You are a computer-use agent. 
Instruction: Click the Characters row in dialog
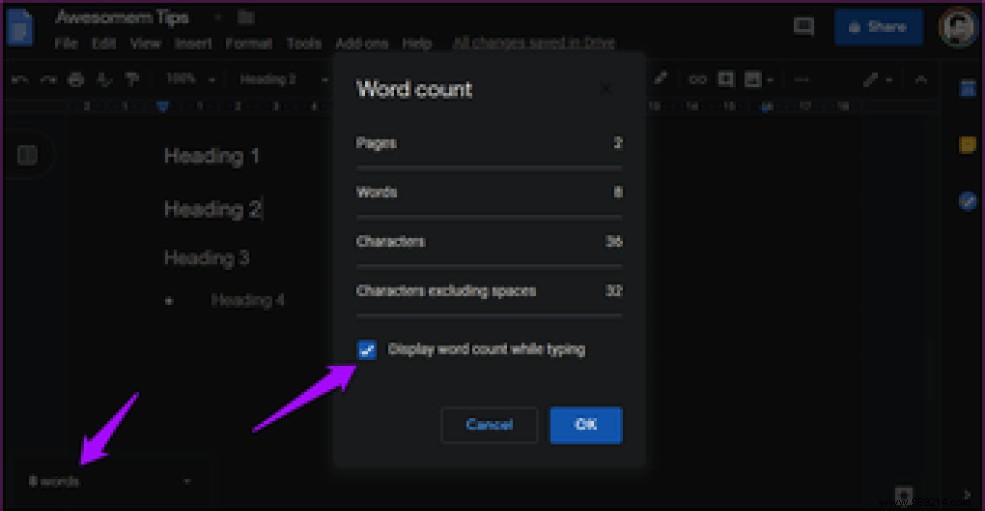point(489,241)
